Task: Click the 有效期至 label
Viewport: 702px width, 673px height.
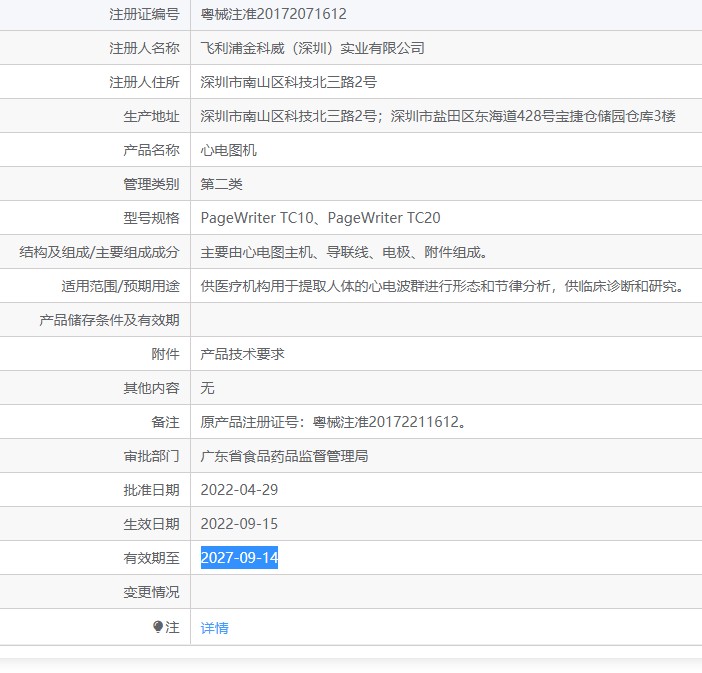Action: coord(151,558)
